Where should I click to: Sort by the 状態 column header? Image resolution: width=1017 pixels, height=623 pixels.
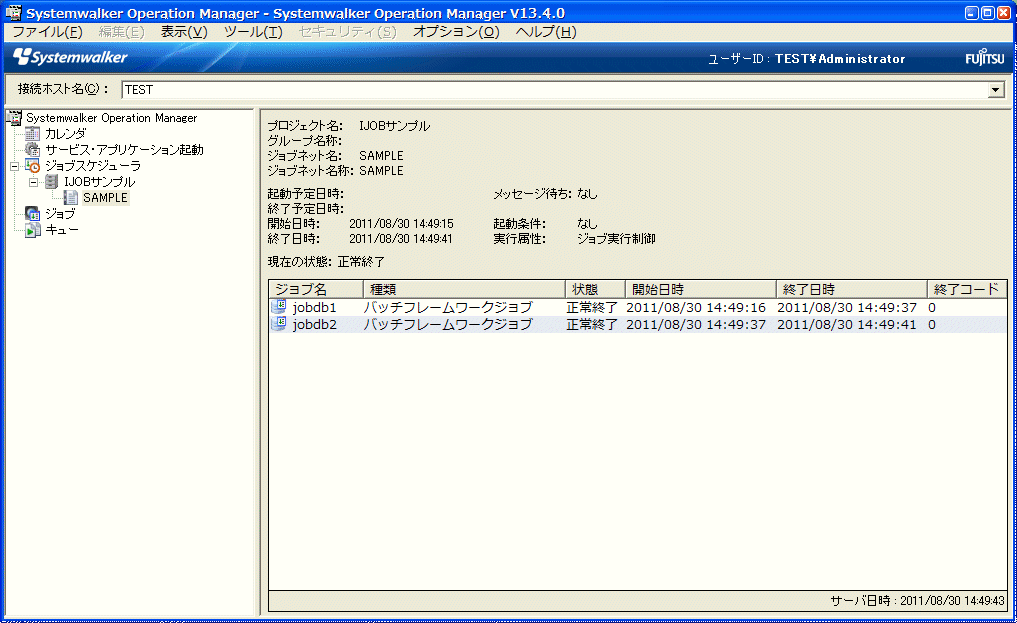click(595, 289)
